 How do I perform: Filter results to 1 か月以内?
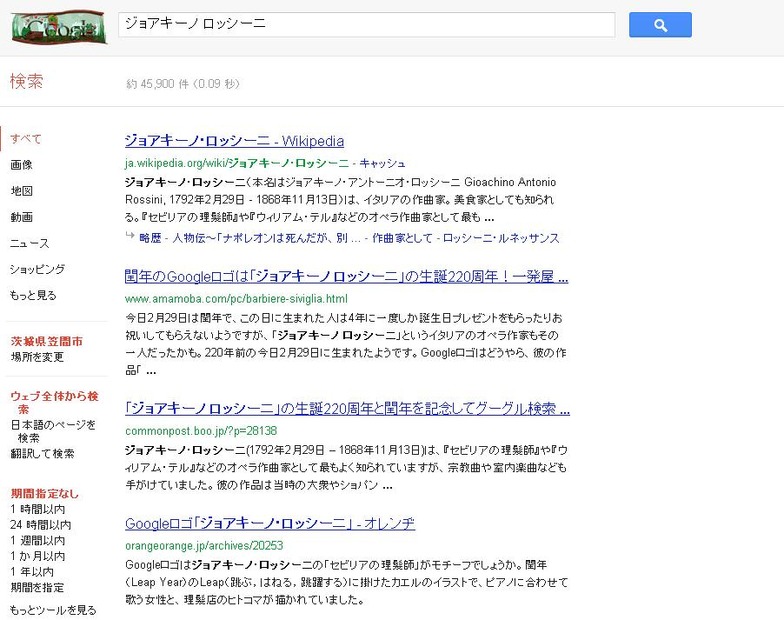(x=38, y=556)
